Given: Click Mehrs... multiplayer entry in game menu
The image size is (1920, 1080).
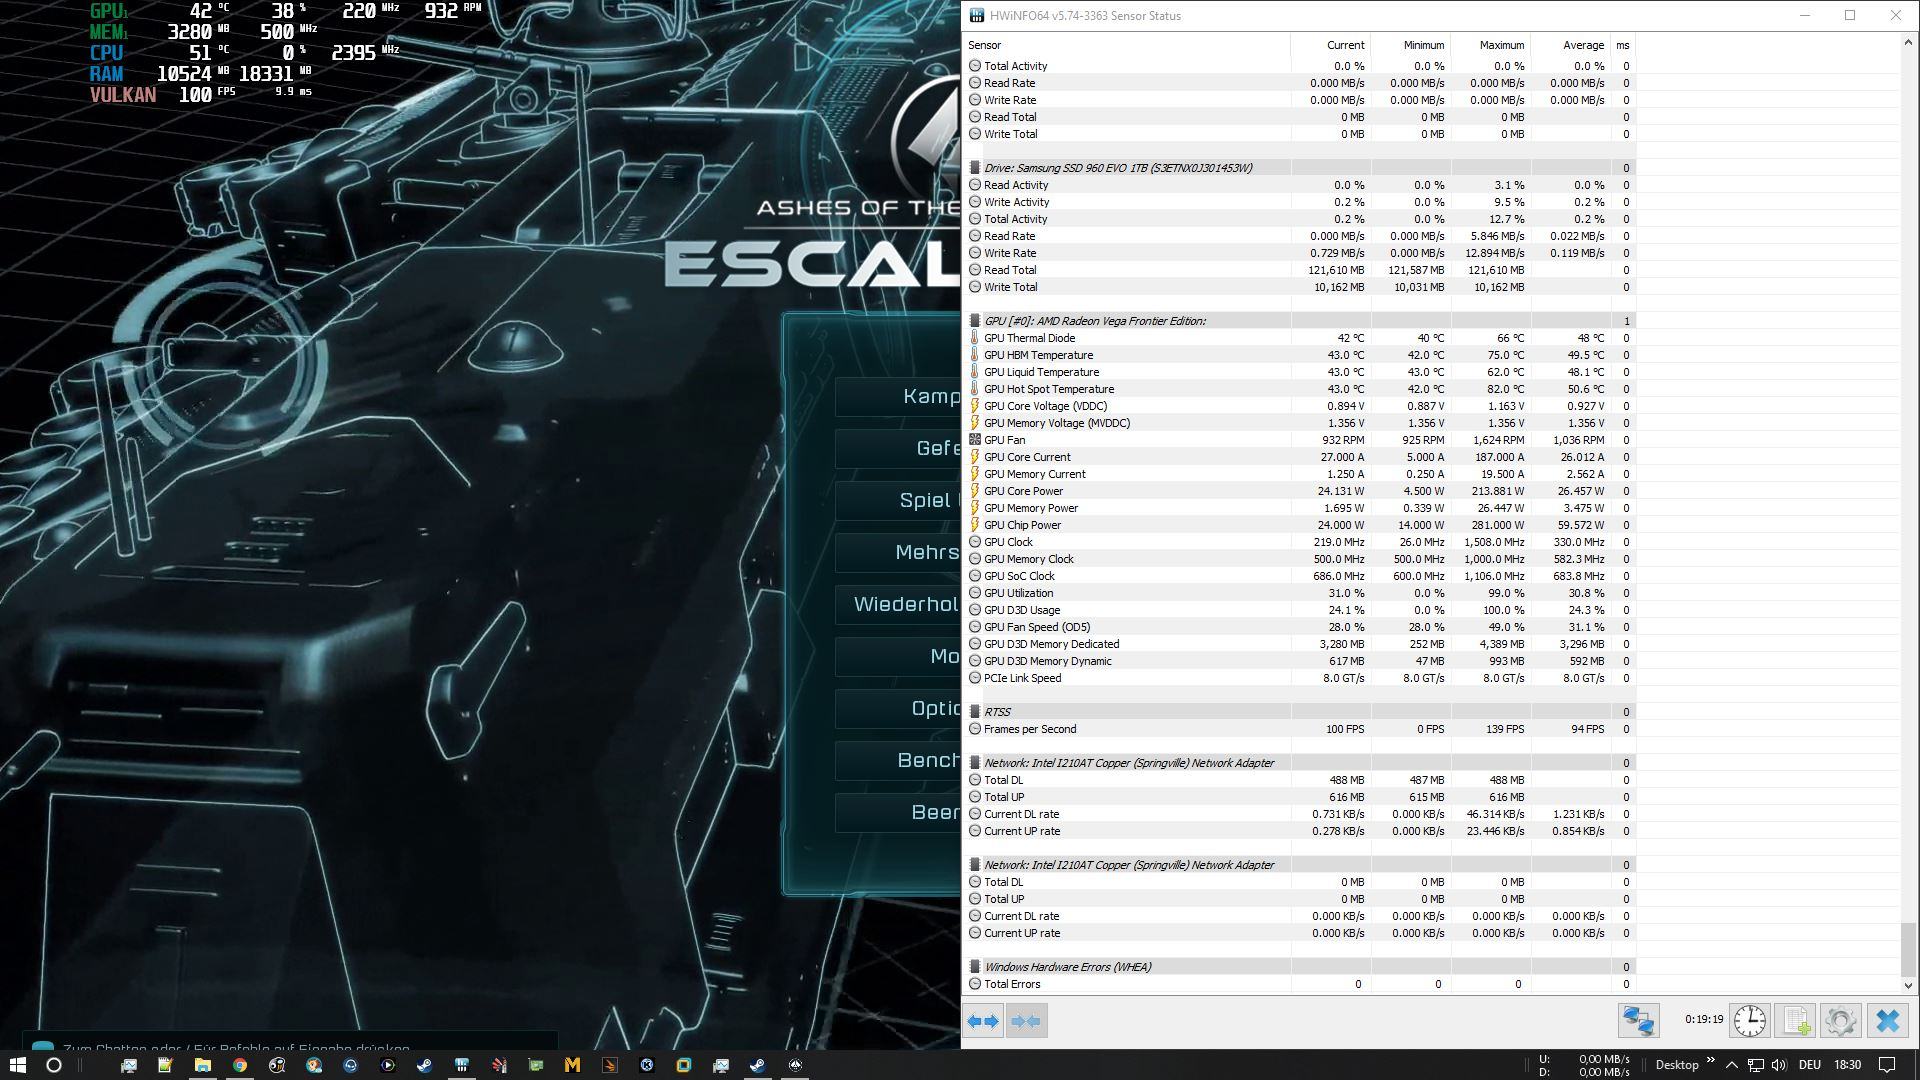Looking at the screenshot, I should point(898,552).
